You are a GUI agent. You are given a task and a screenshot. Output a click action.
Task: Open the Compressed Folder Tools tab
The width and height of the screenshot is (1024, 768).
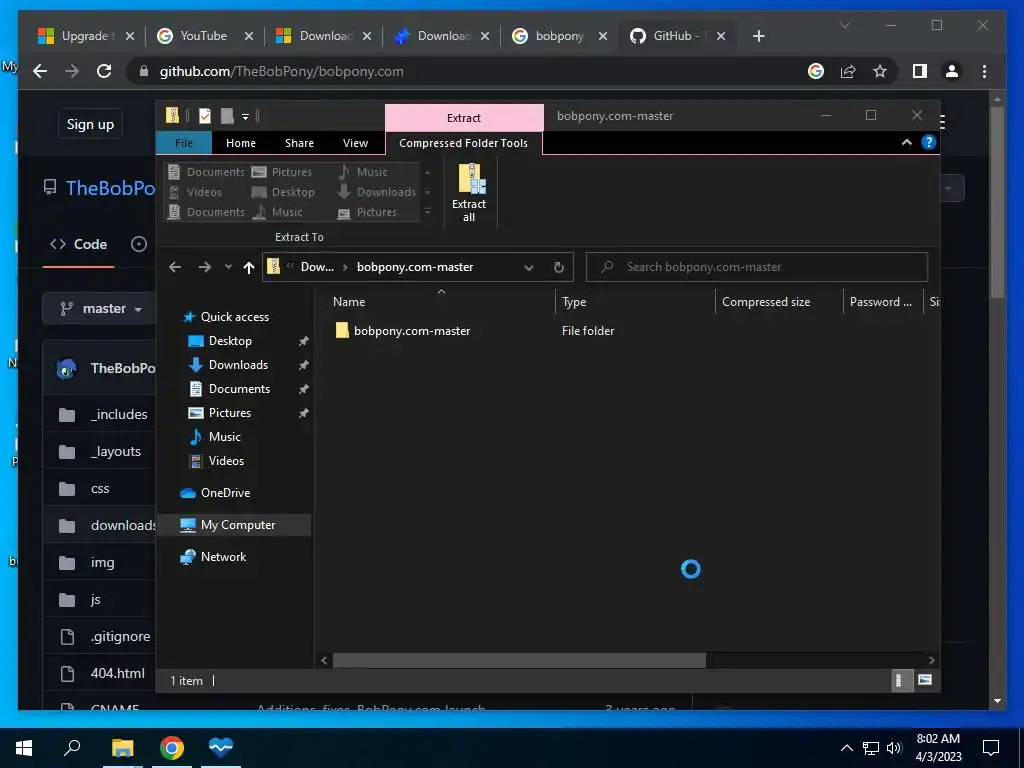point(463,143)
